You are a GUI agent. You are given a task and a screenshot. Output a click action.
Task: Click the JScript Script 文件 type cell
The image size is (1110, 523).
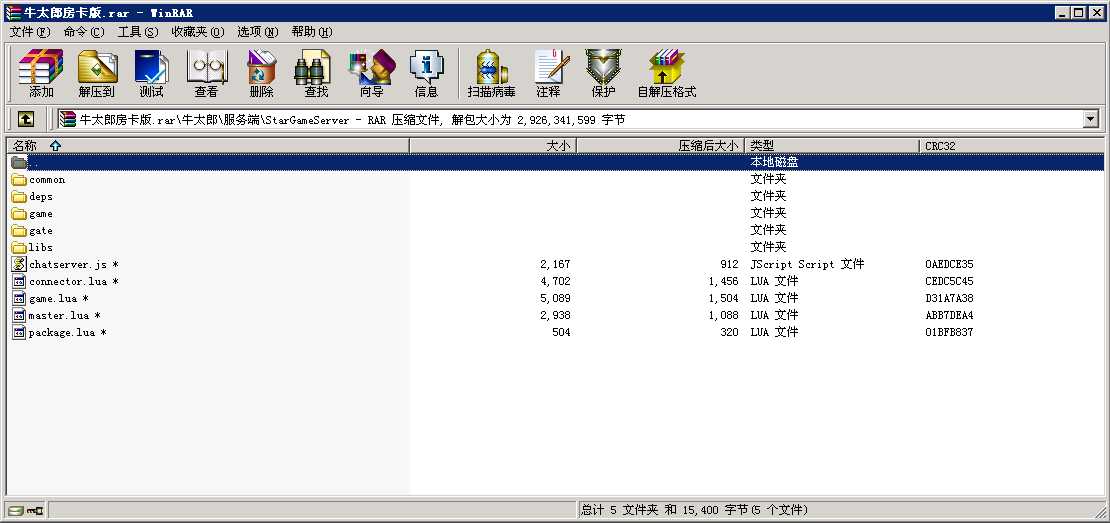click(807, 265)
